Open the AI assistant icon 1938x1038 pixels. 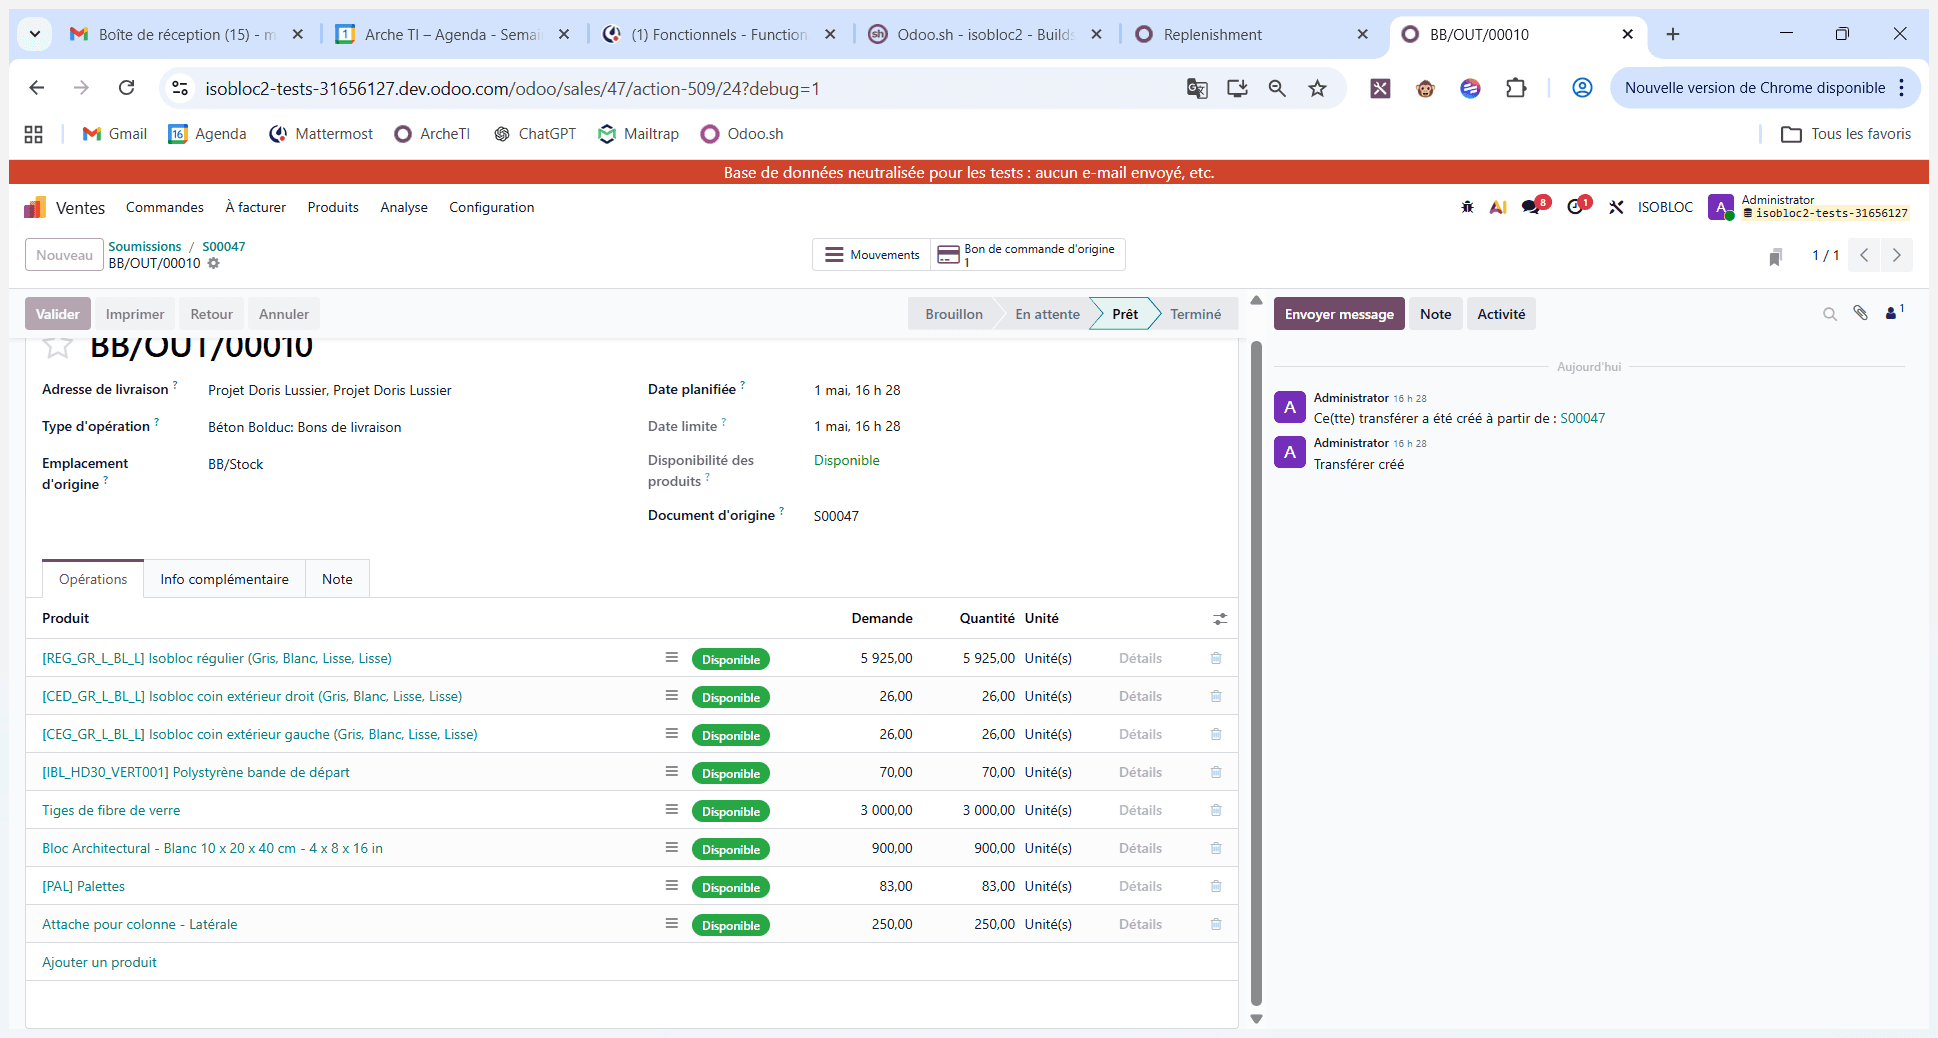[1498, 207]
